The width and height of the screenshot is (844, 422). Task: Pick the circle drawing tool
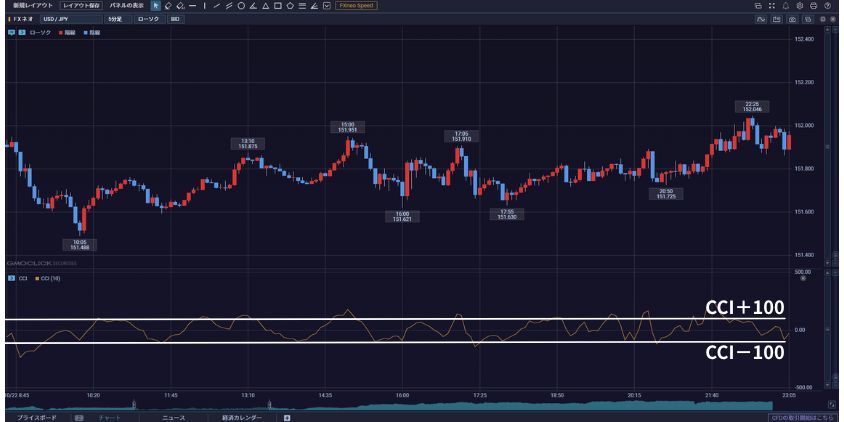pyautogui.click(x=241, y=6)
